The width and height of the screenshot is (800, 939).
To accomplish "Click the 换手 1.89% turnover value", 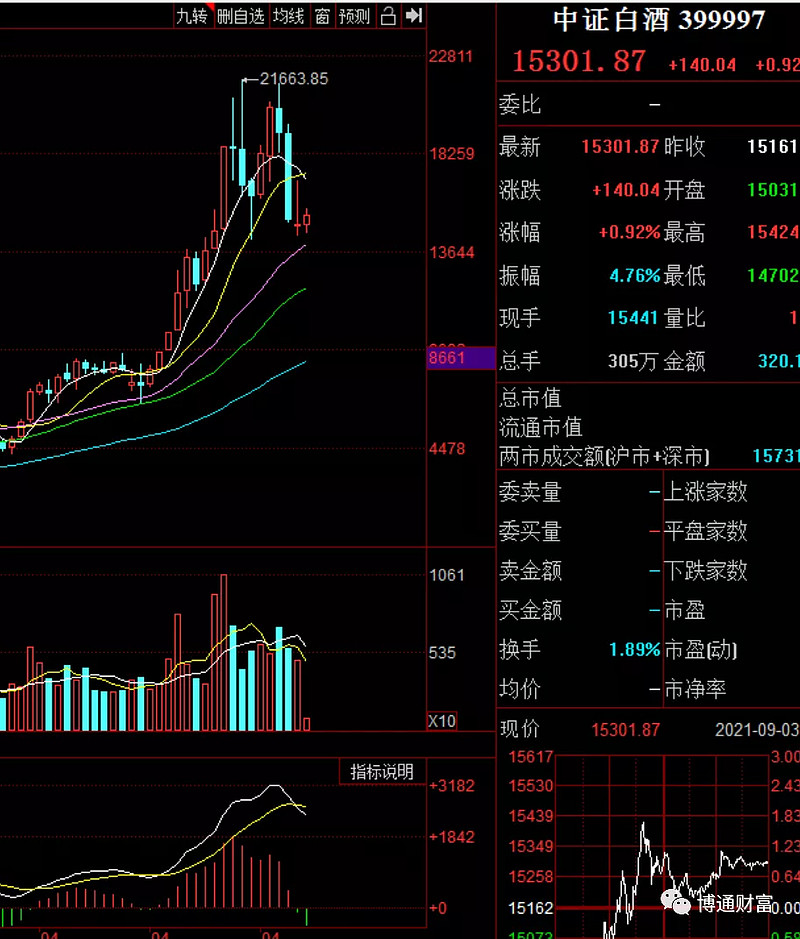I will click(635, 650).
